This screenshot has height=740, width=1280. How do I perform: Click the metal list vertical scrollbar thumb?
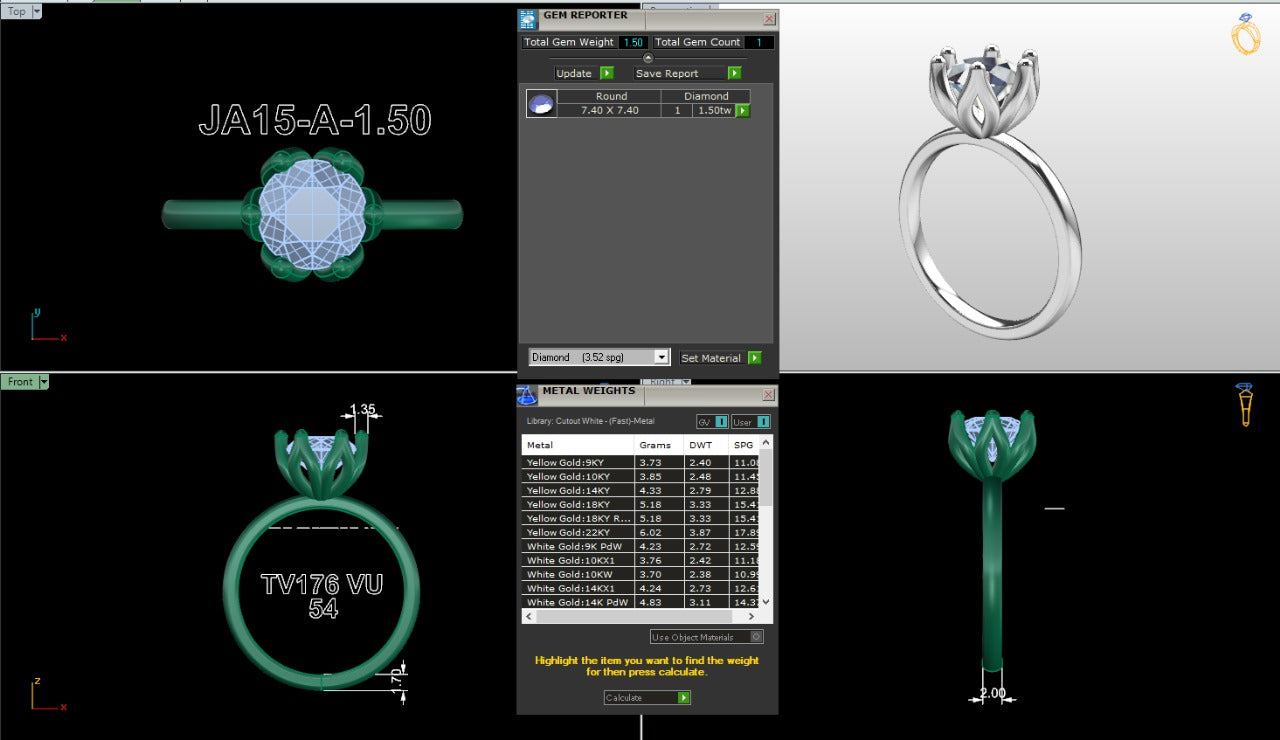[766, 478]
